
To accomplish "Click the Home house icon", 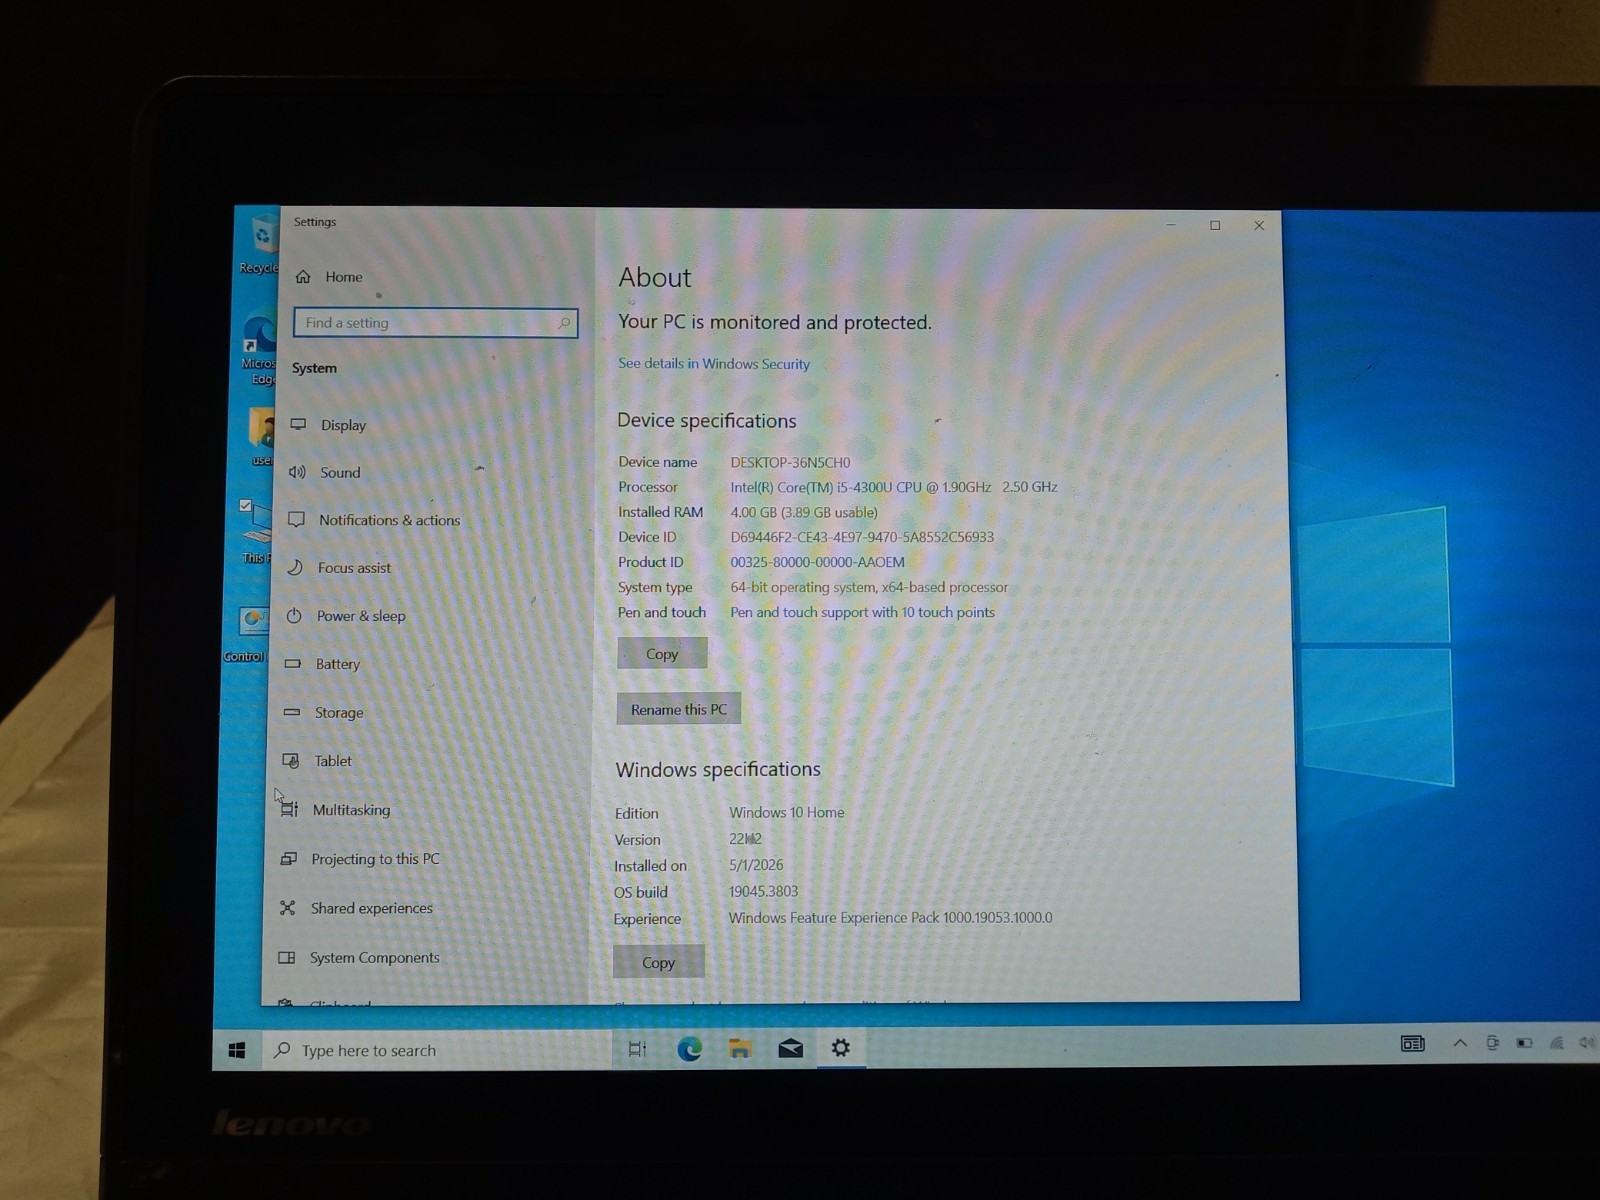I will pyautogui.click(x=303, y=276).
